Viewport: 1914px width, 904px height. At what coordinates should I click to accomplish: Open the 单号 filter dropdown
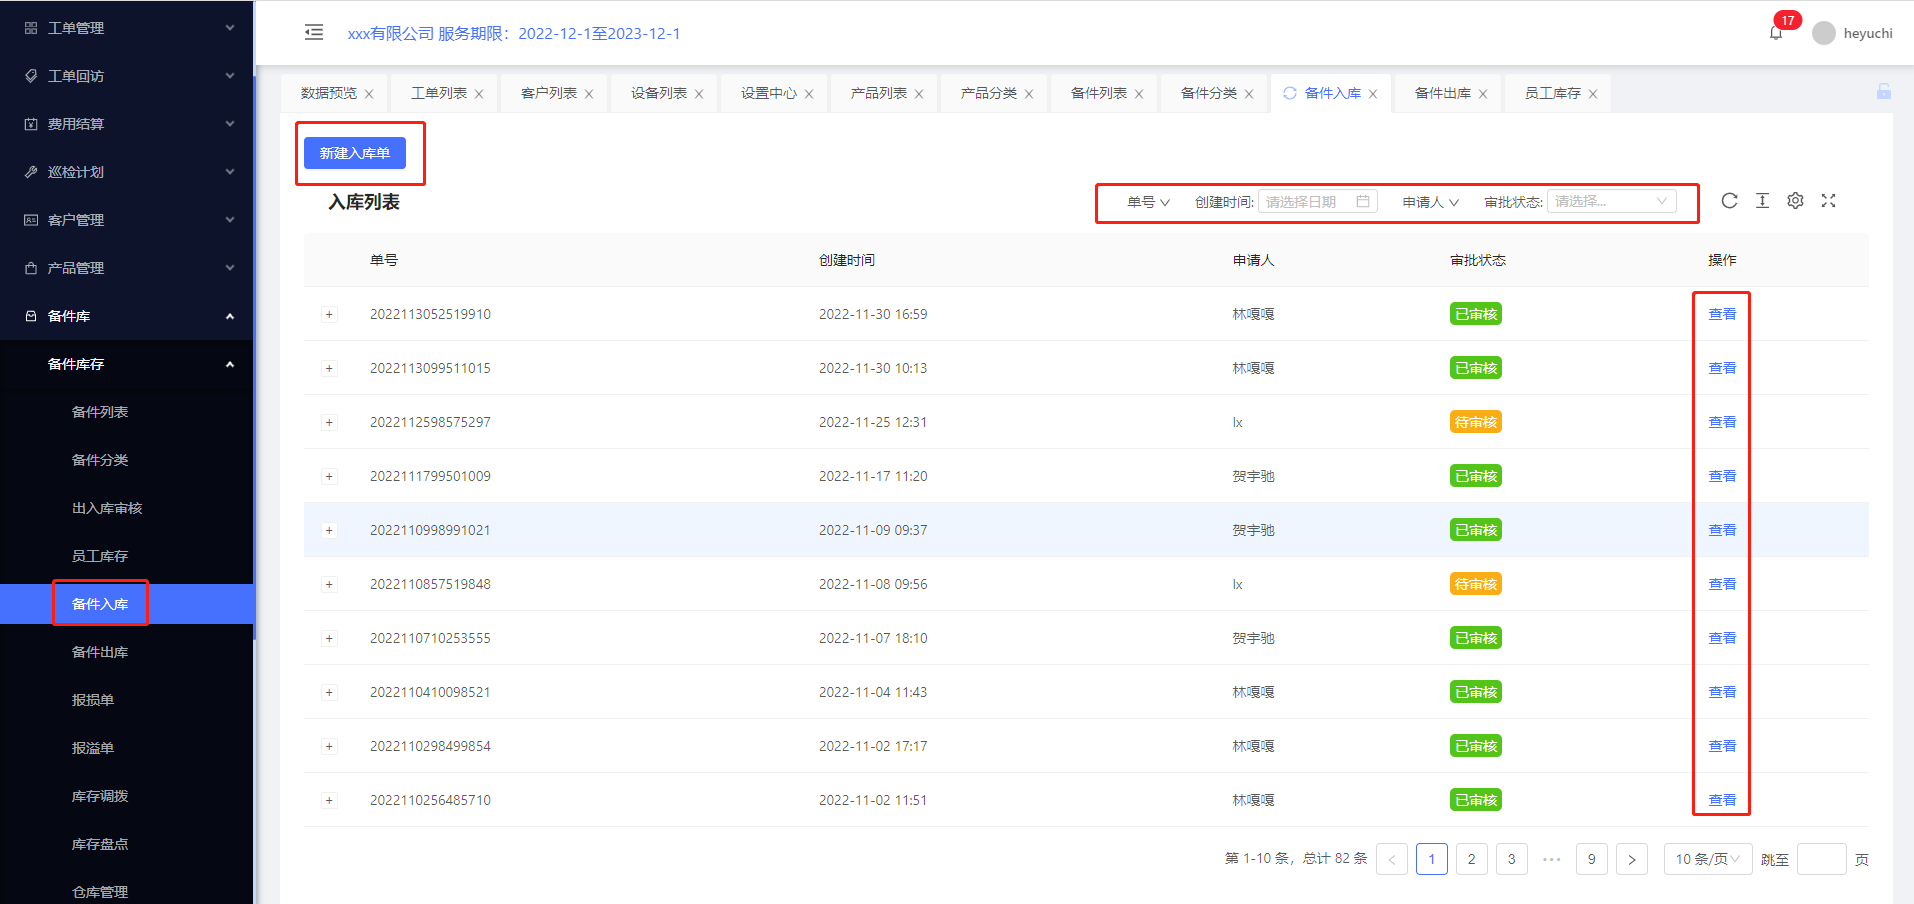tap(1148, 202)
